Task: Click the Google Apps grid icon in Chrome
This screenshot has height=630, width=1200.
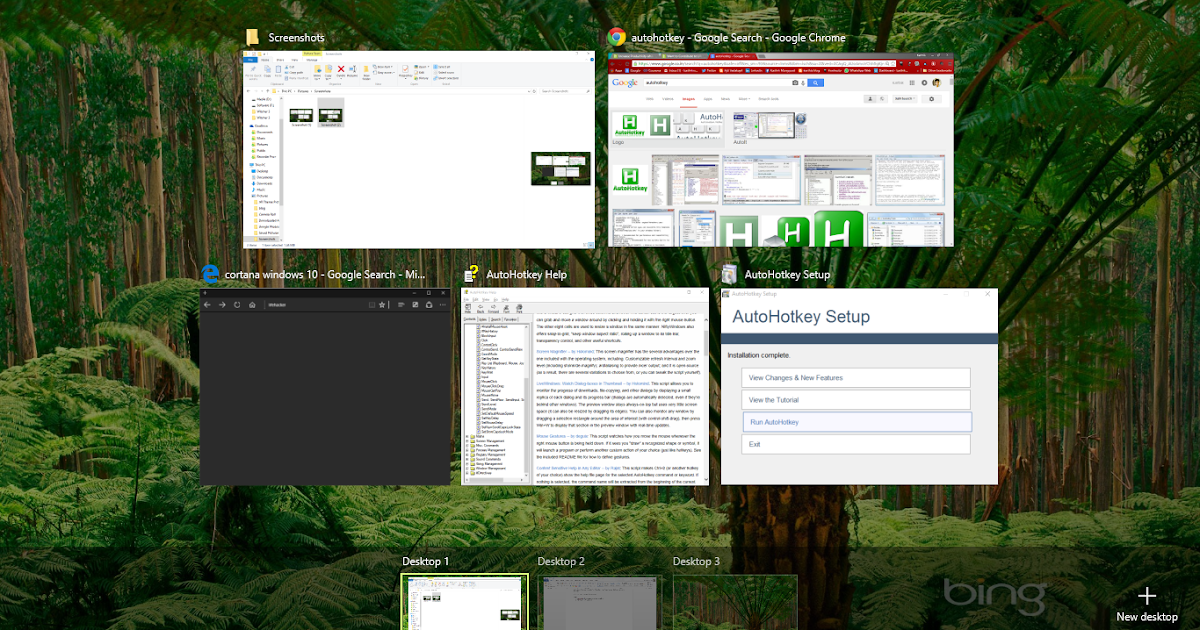Action: pos(913,84)
